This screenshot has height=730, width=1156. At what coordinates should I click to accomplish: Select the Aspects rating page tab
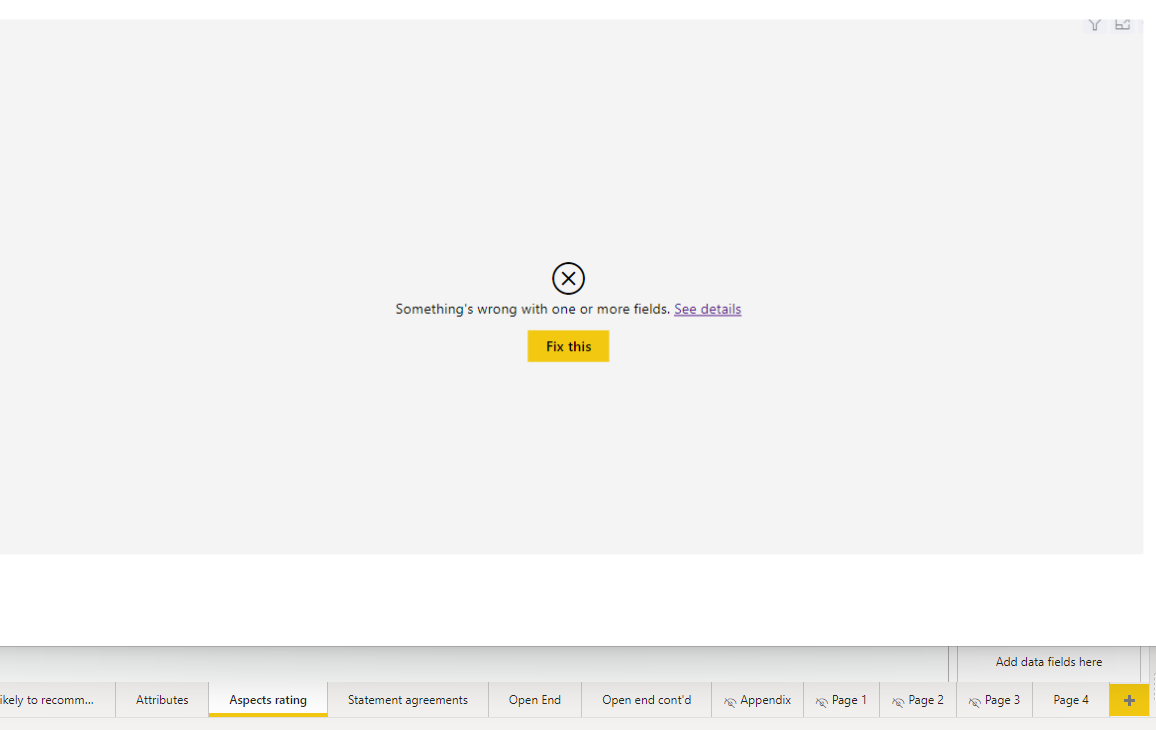(x=268, y=700)
